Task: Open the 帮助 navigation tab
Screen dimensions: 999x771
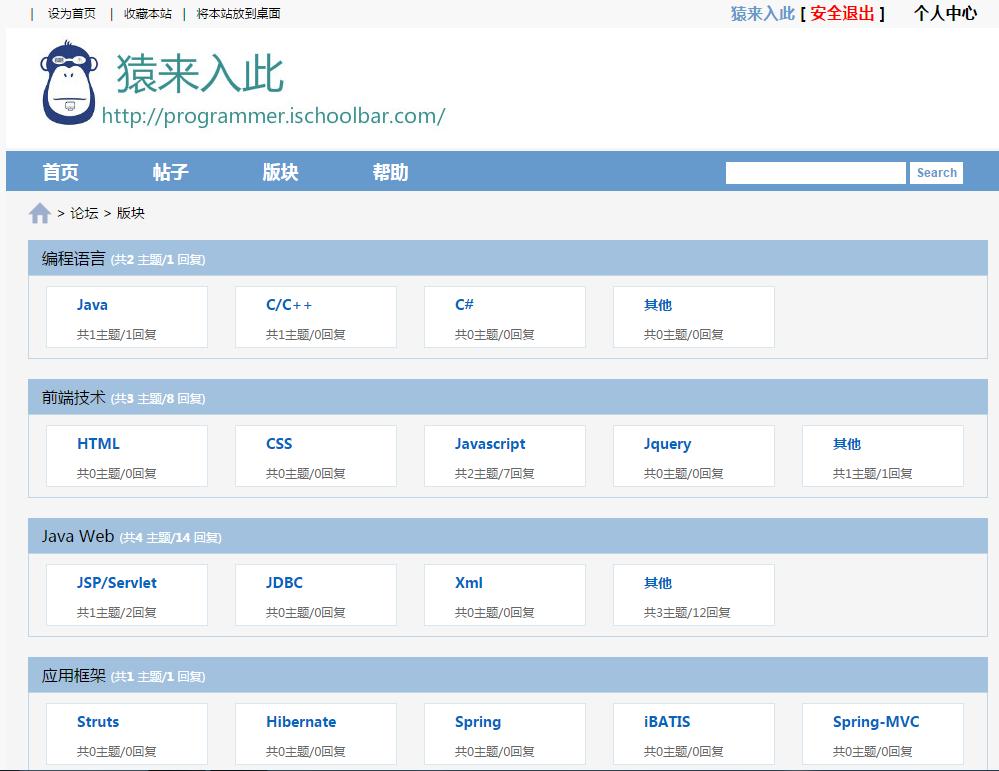Action: pyautogui.click(x=390, y=172)
